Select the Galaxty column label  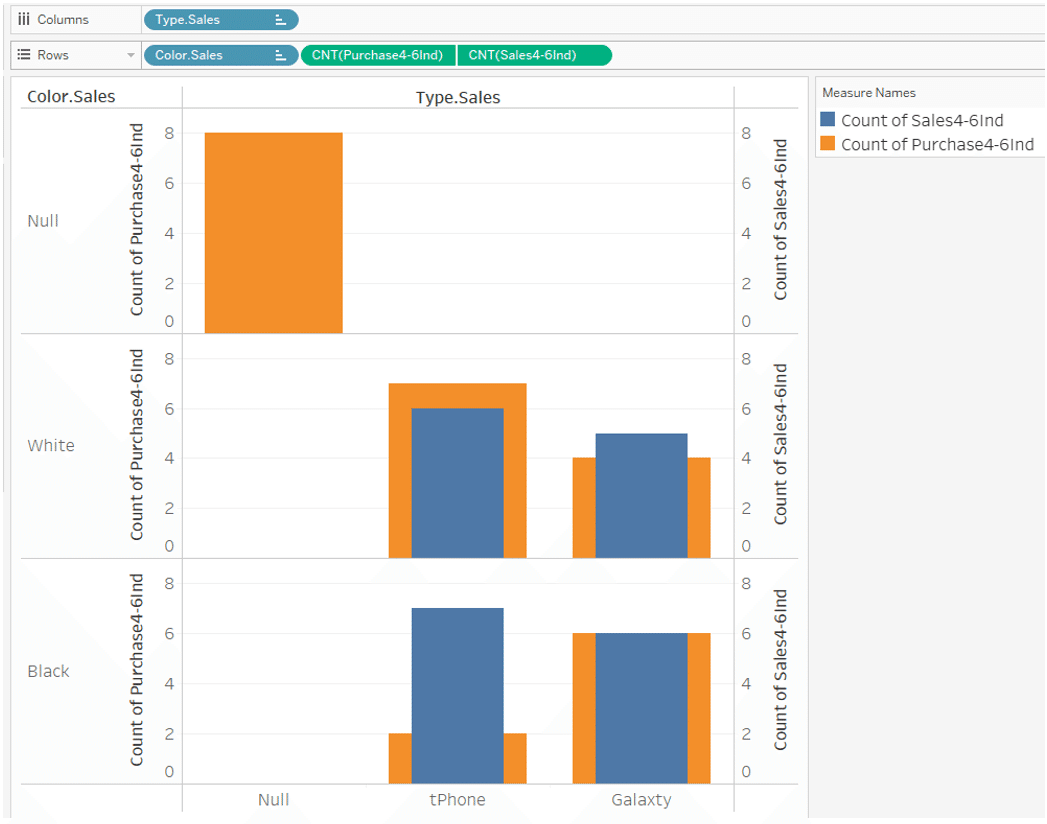[x=642, y=799]
